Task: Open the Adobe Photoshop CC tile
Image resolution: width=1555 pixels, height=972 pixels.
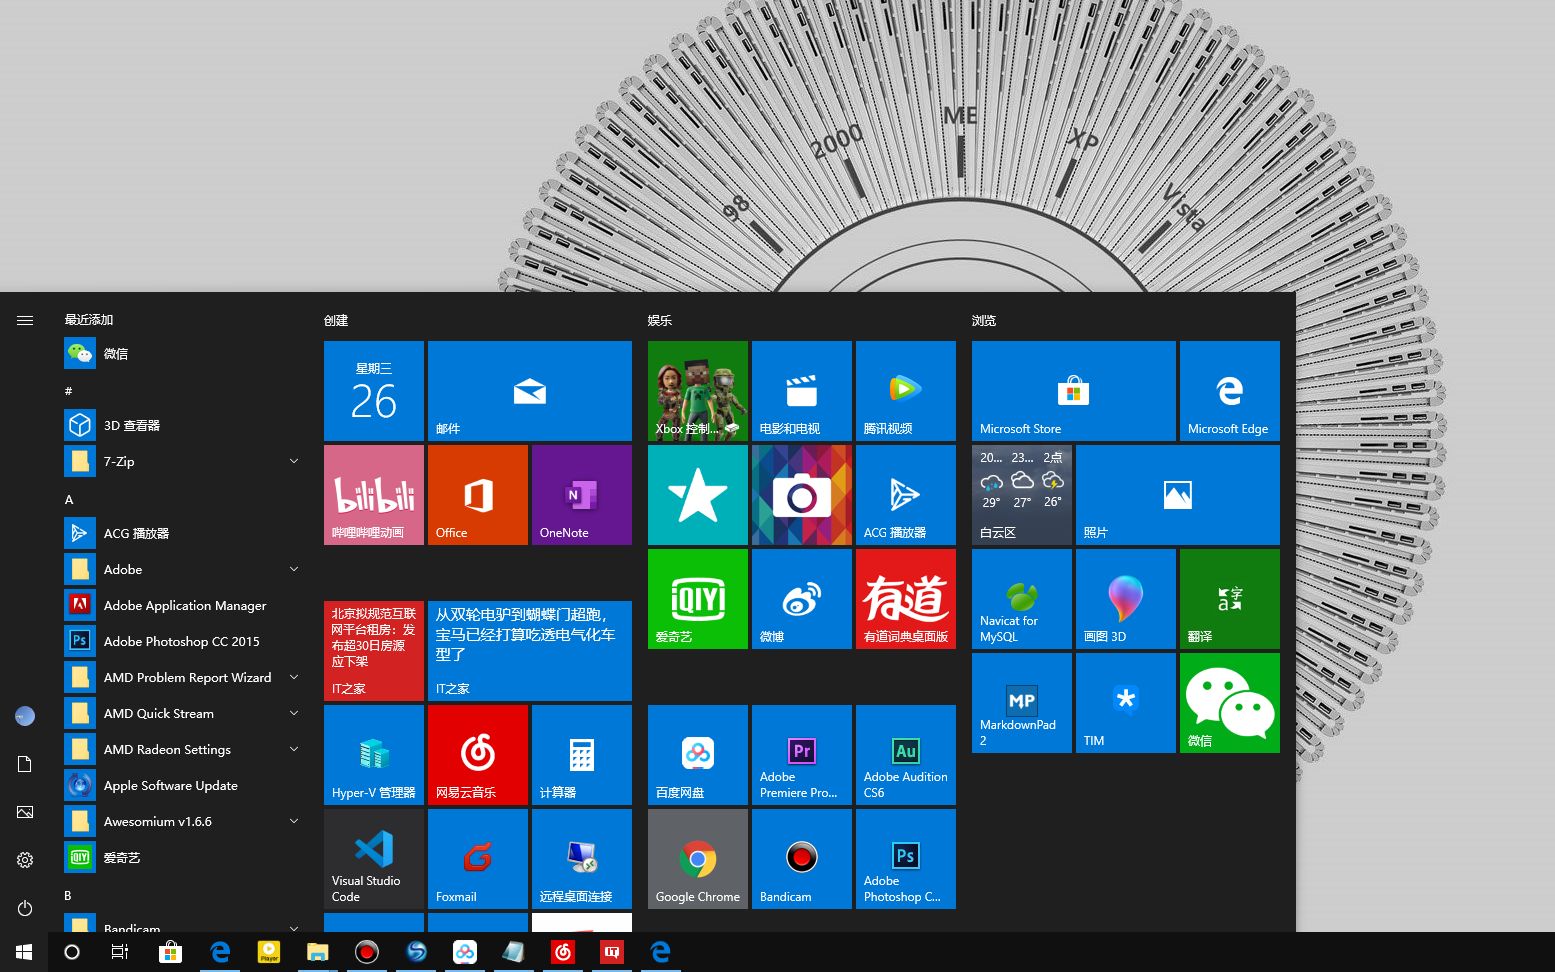Action: (x=906, y=859)
